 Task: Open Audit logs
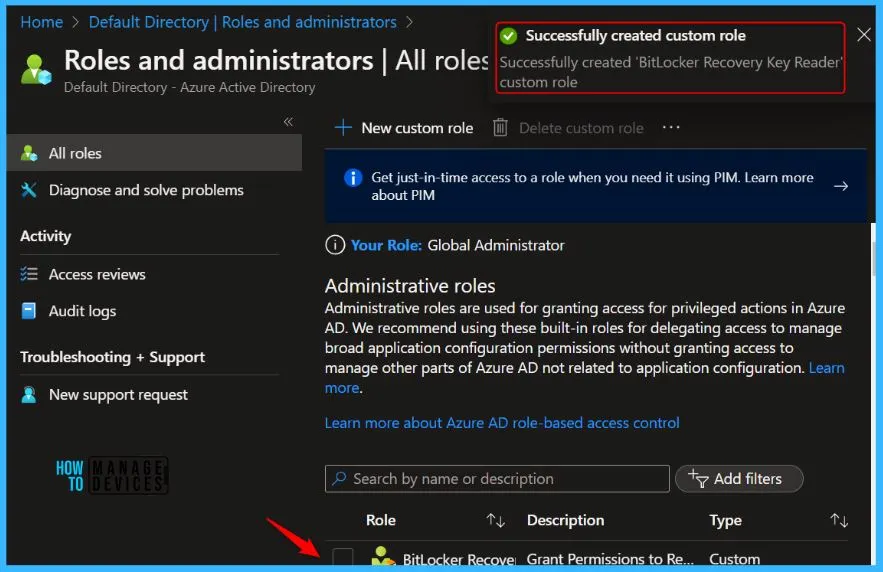(82, 311)
